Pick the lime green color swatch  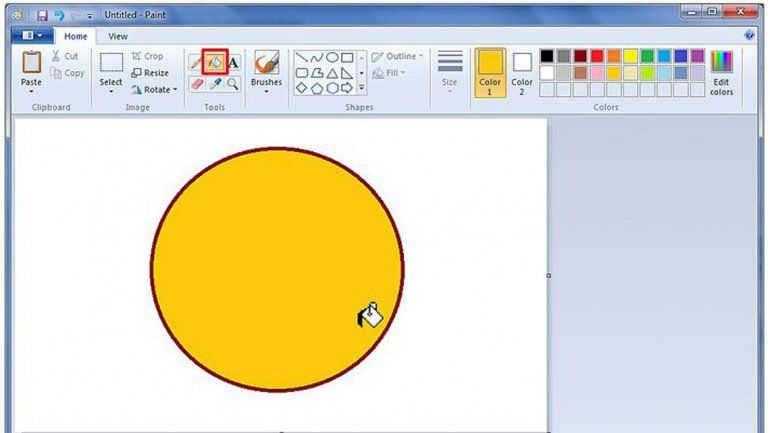pos(647,73)
